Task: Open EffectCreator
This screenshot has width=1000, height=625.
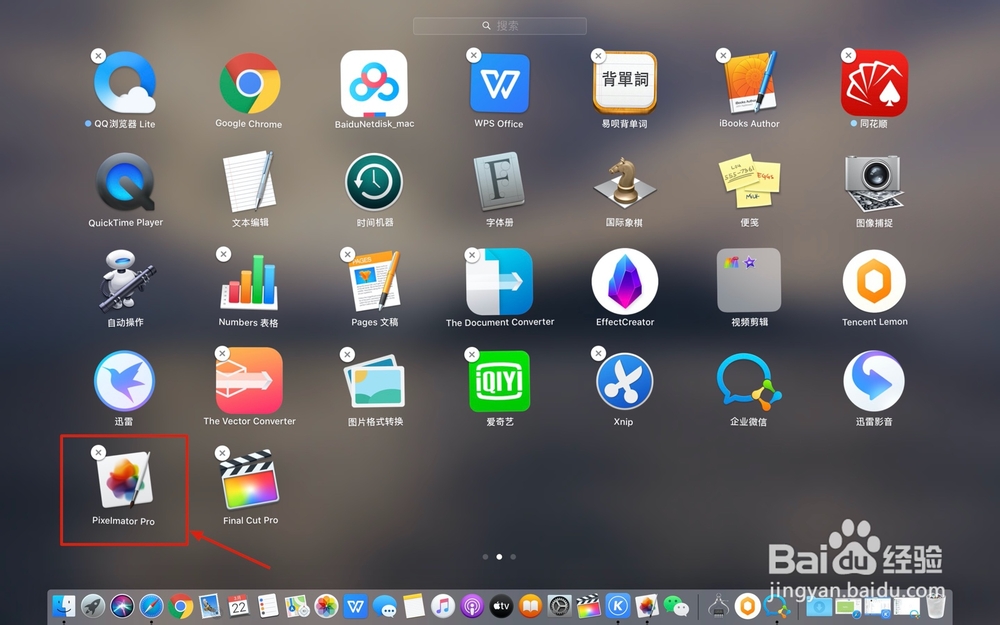Action: 624,287
